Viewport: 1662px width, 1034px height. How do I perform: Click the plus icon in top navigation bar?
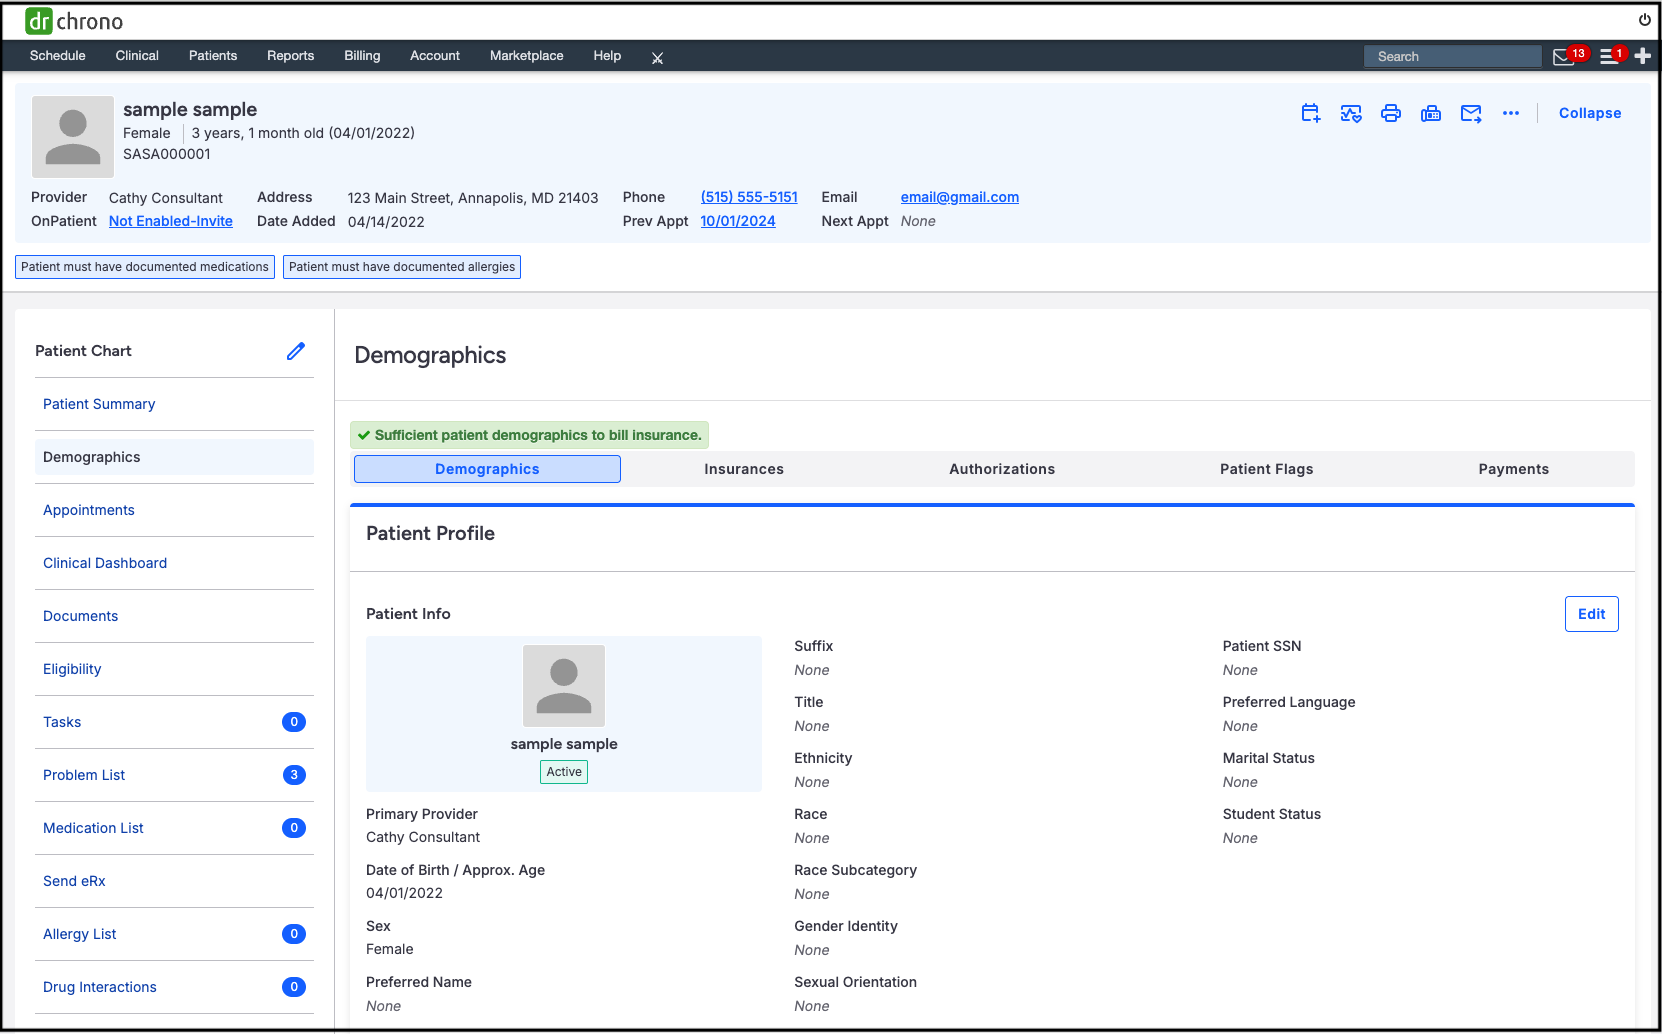[1642, 56]
